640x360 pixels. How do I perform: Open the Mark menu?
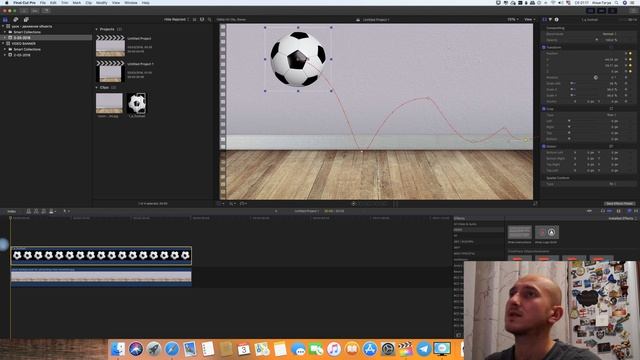pos(76,3)
